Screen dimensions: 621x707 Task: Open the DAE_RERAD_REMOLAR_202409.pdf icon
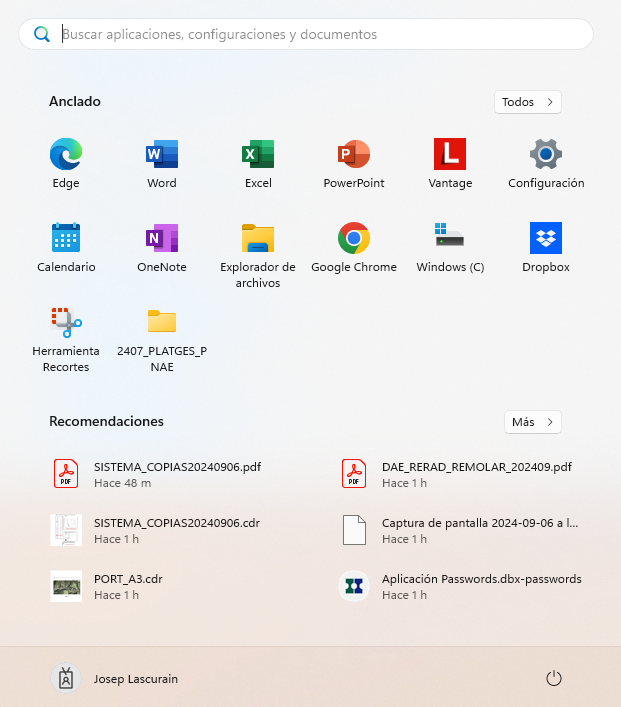[x=354, y=473]
